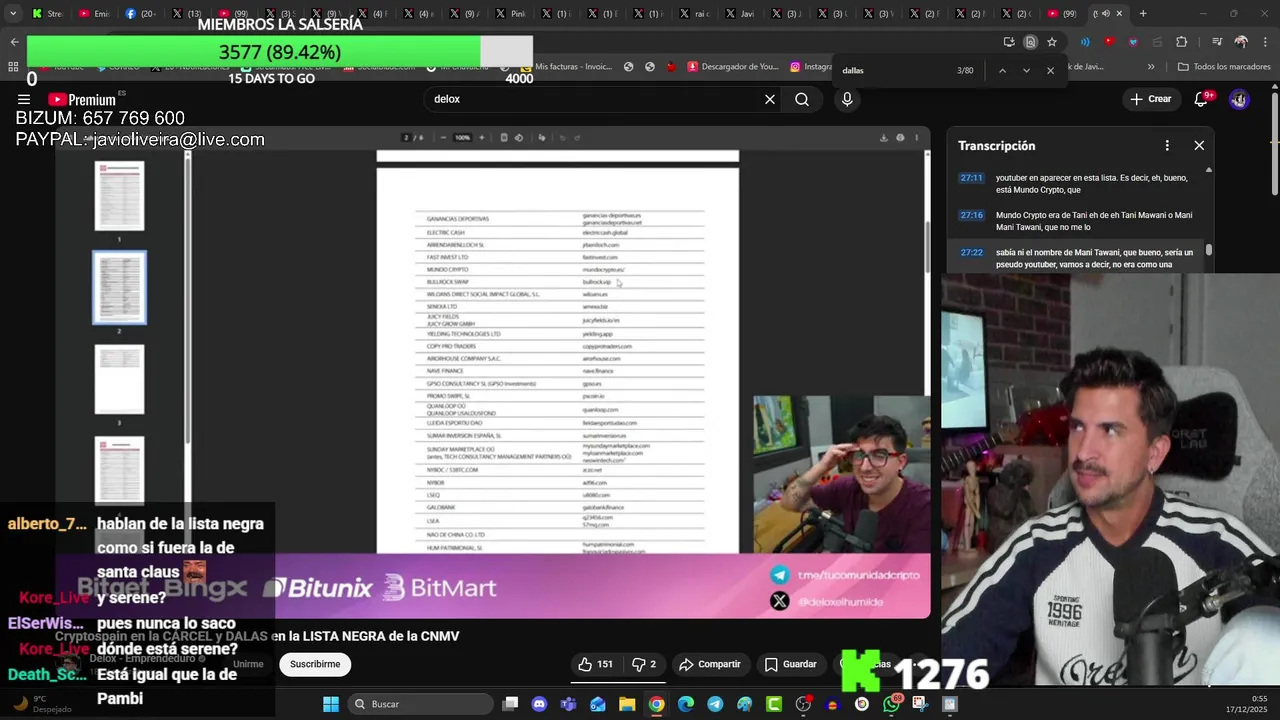Open Todos los marcadores folder
This screenshot has width=1280, height=720.
1224,67
